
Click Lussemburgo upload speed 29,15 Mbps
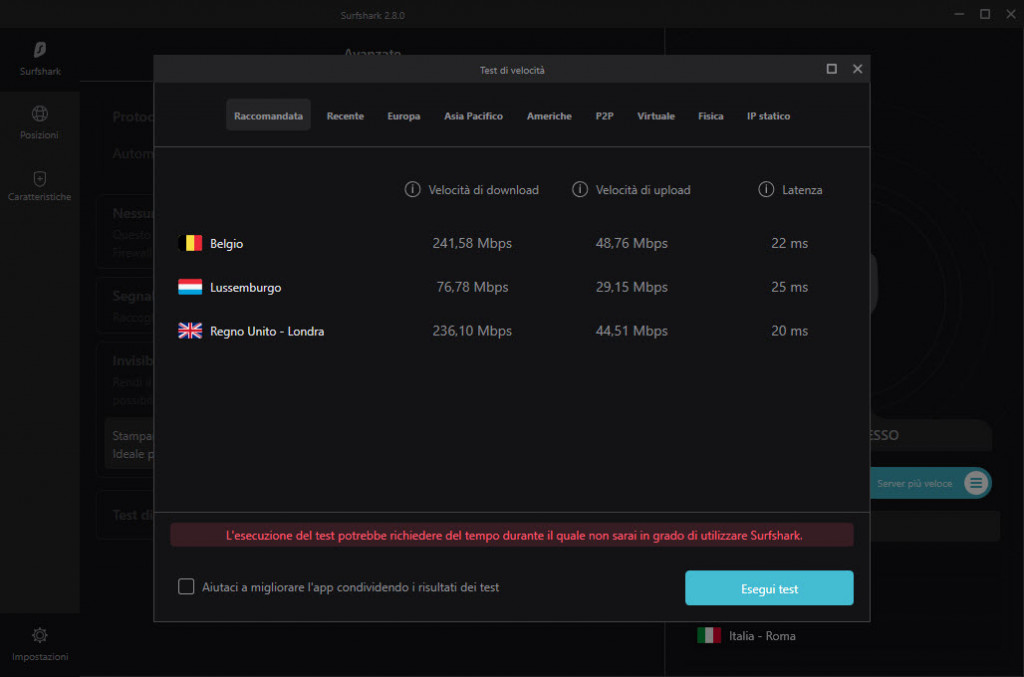[x=632, y=287]
